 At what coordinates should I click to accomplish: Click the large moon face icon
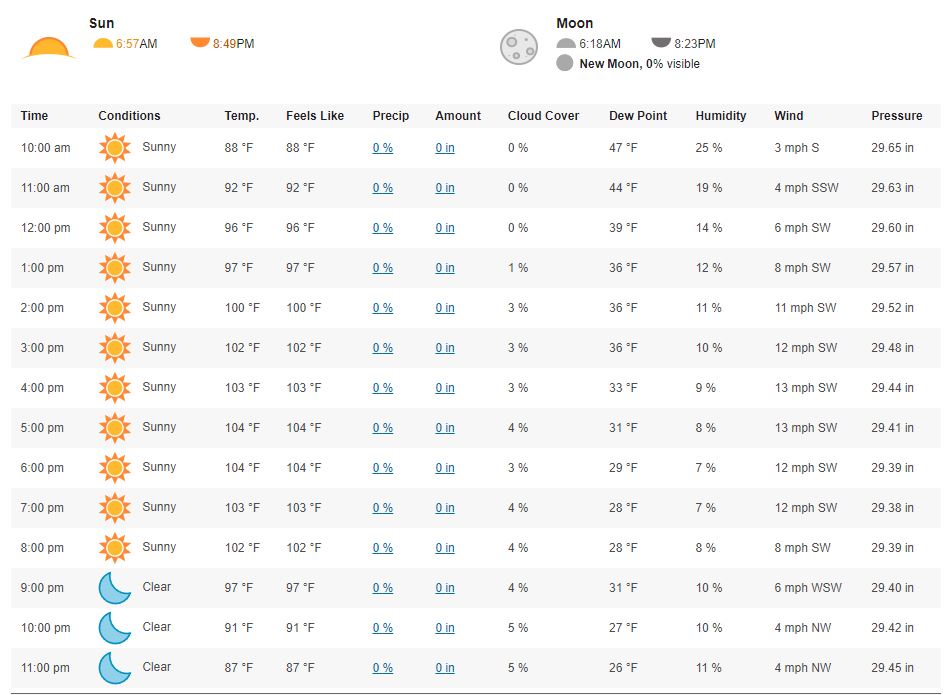[x=519, y=47]
